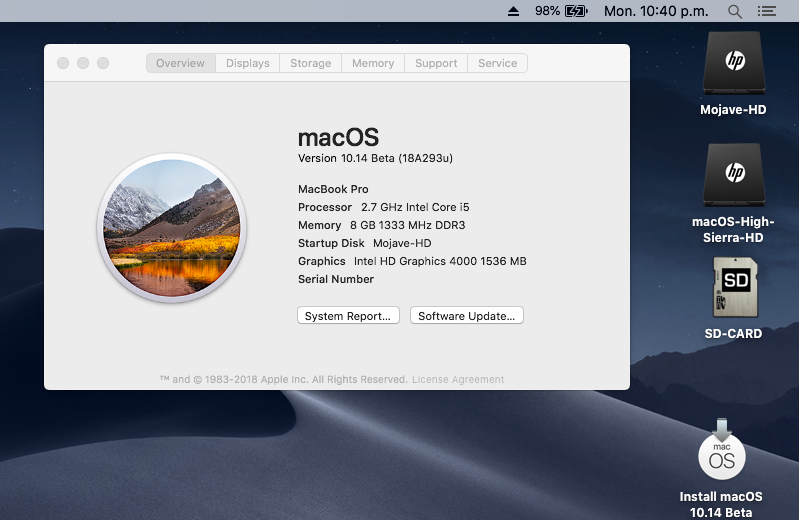Select the SD-CARD desktop icon

[735, 287]
